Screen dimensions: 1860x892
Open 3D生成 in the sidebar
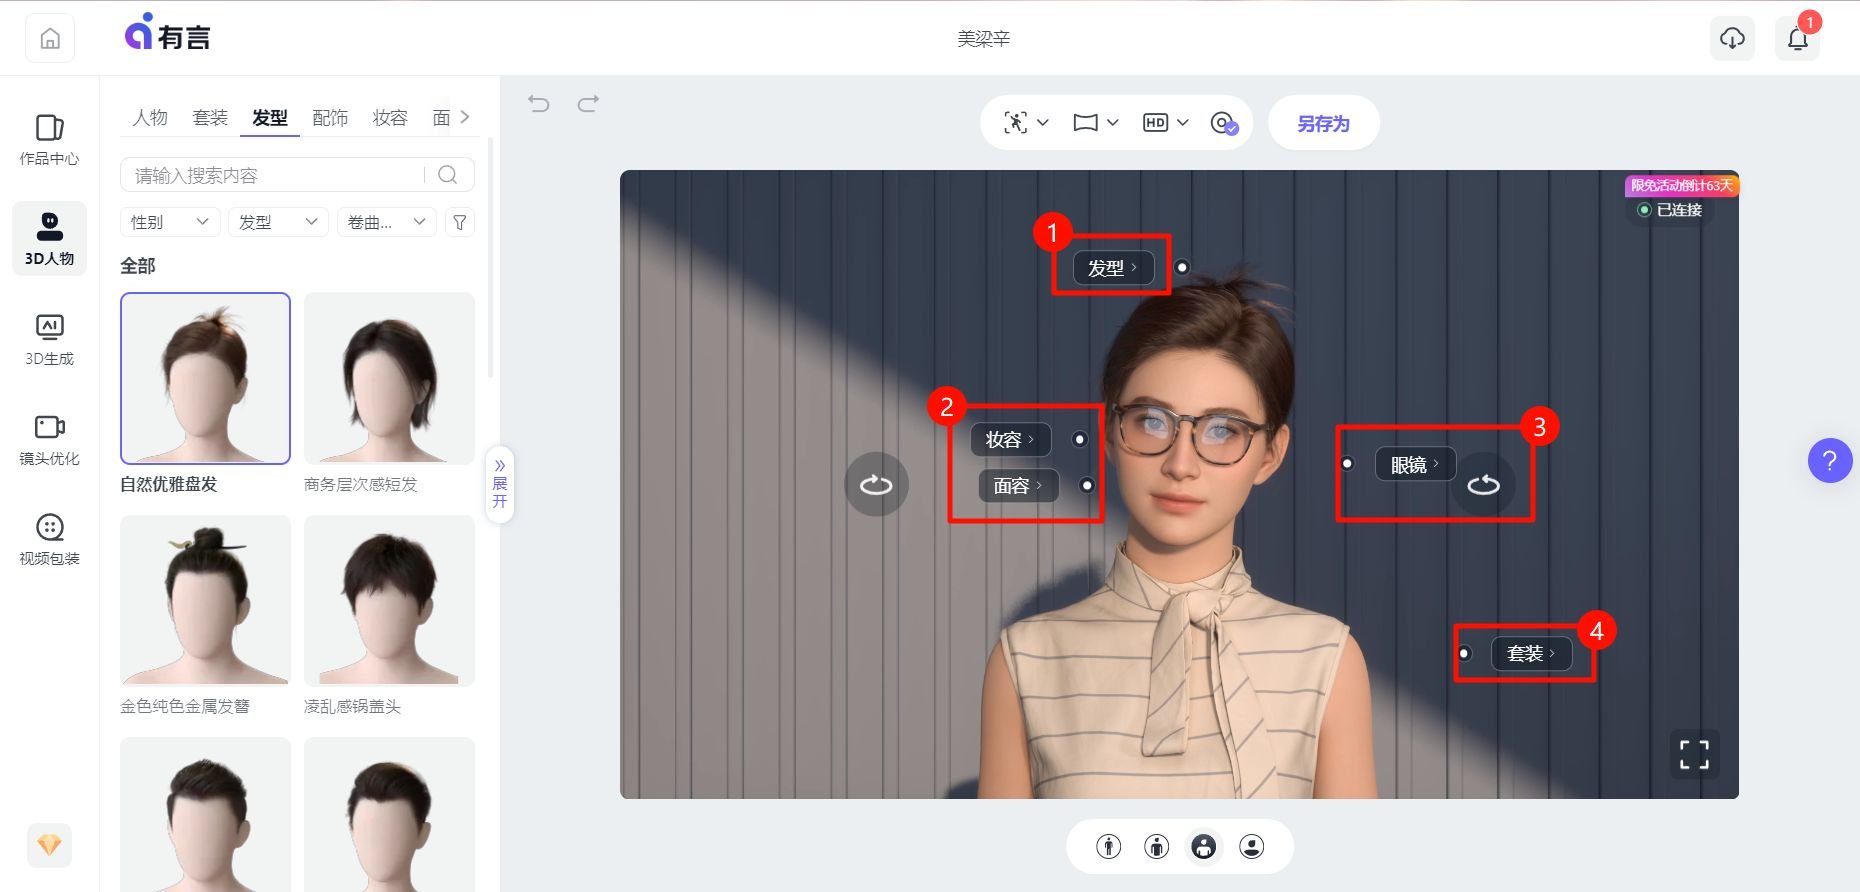point(49,339)
